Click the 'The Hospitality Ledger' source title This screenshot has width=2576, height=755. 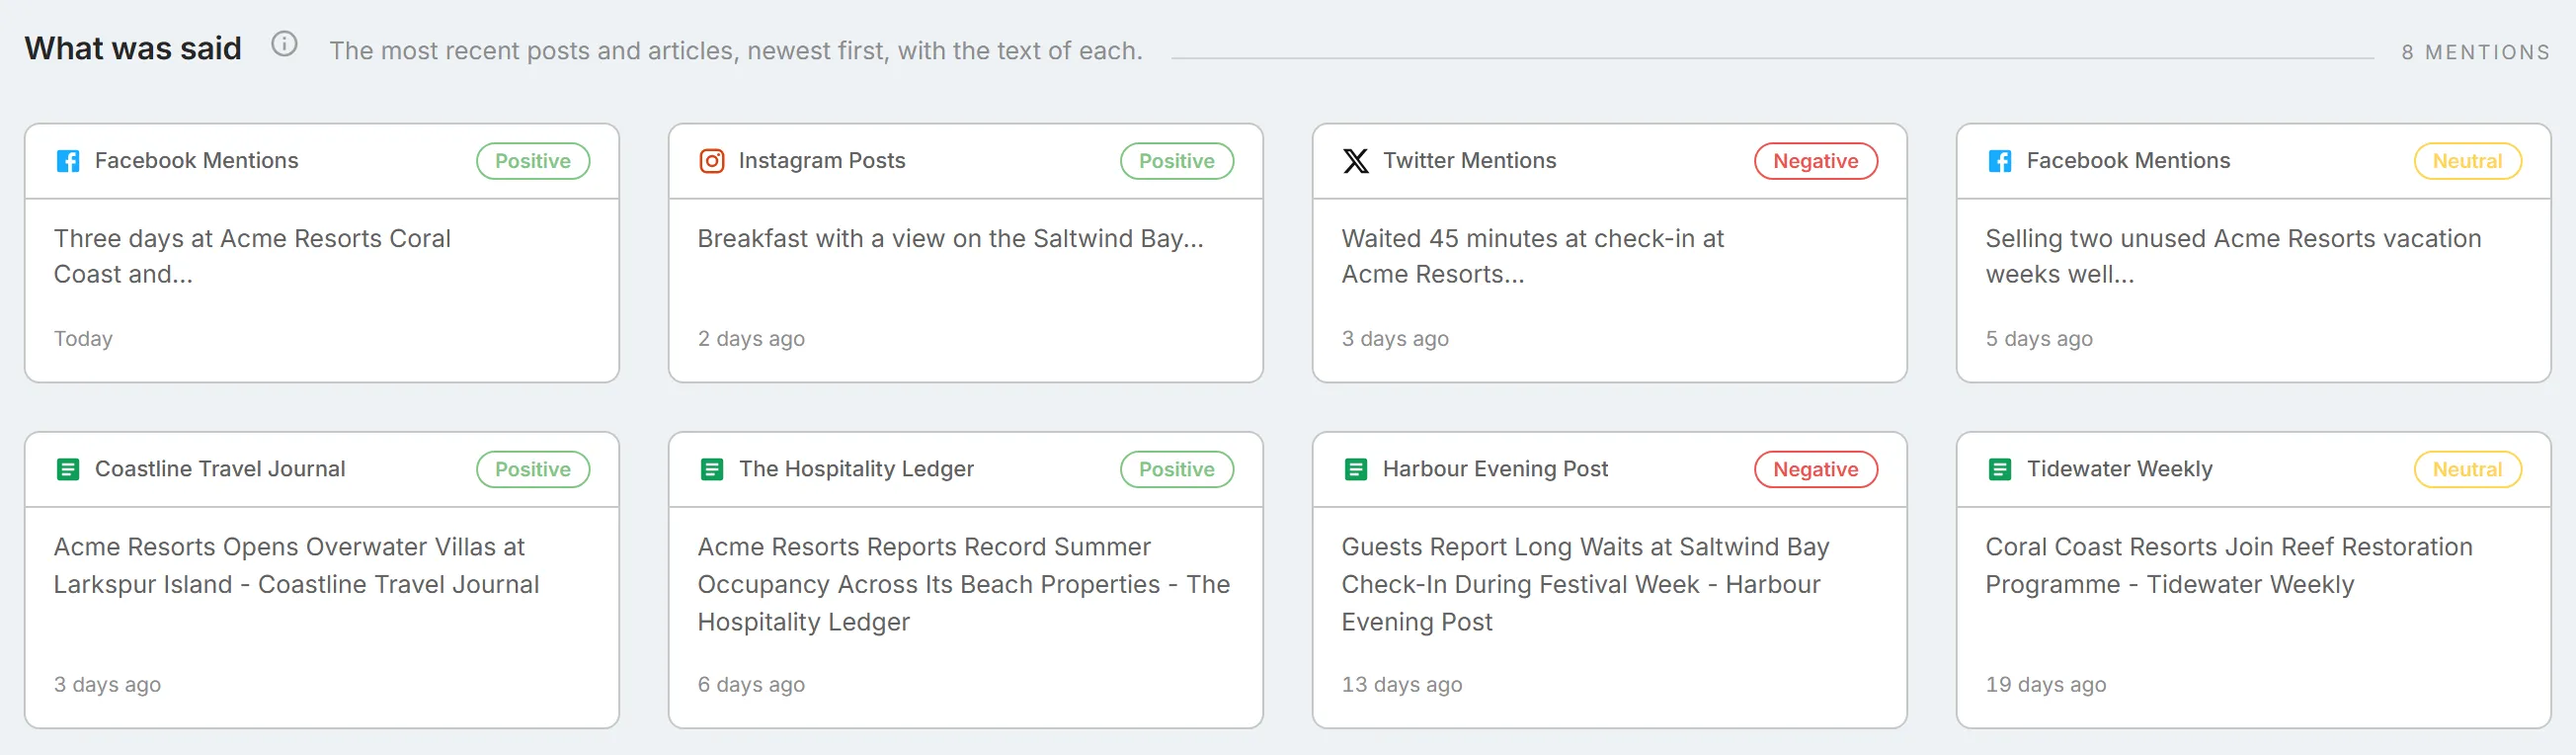click(x=856, y=469)
